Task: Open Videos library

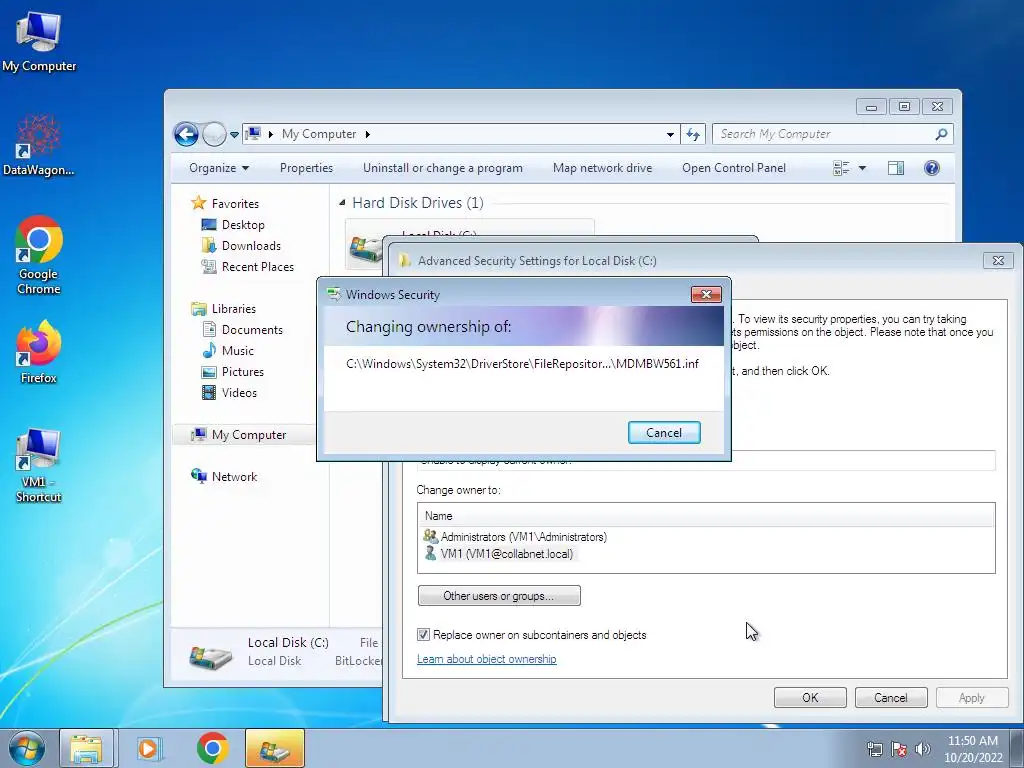Action: coord(230,392)
